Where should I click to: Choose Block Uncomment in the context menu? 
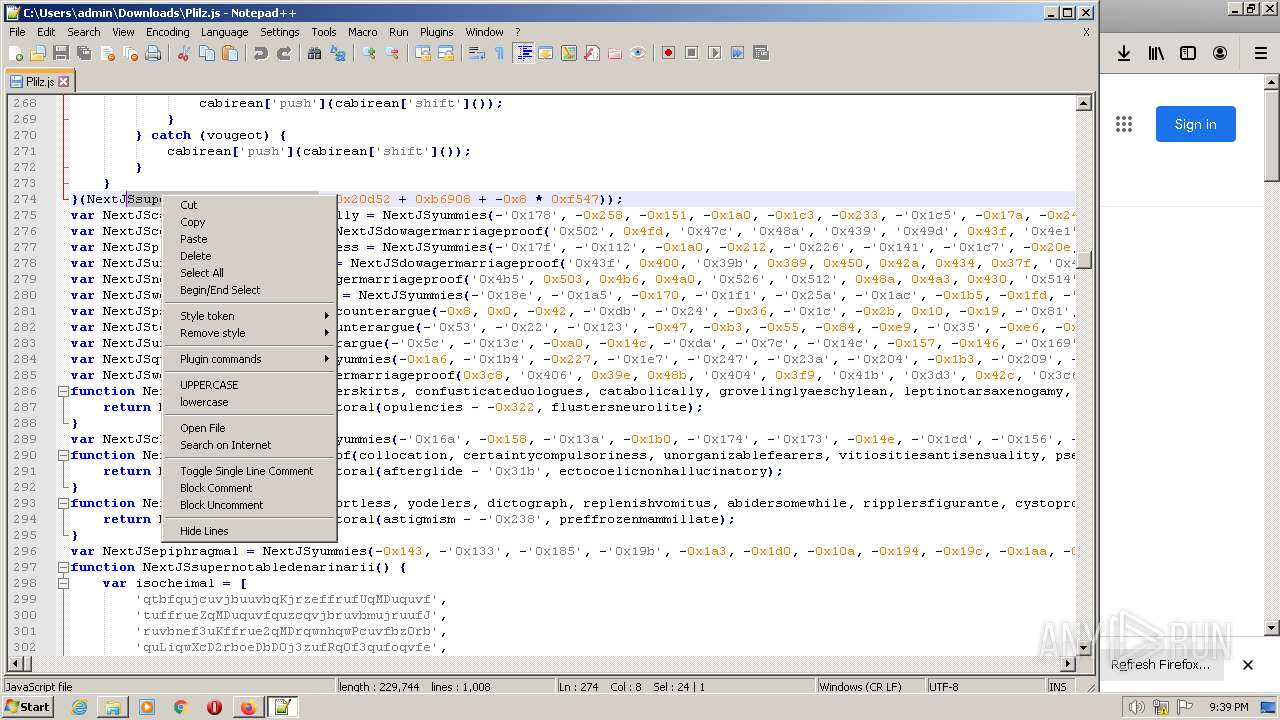249,505
